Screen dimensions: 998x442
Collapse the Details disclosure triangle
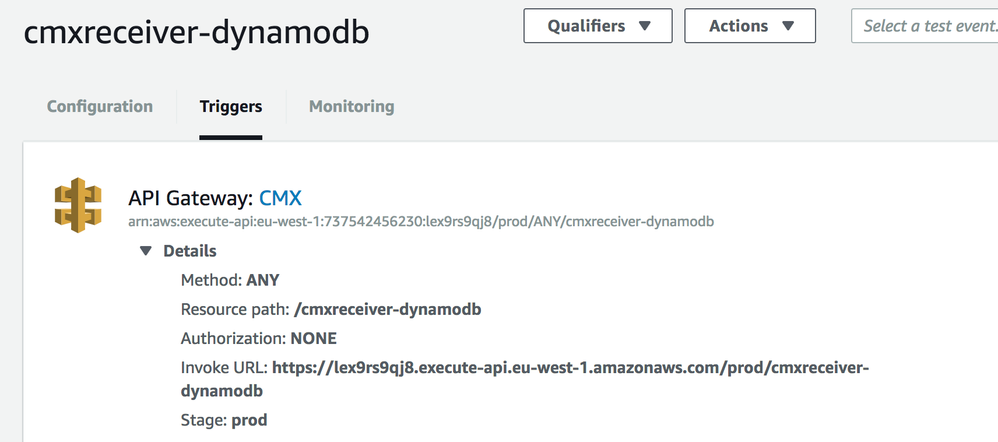[146, 251]
